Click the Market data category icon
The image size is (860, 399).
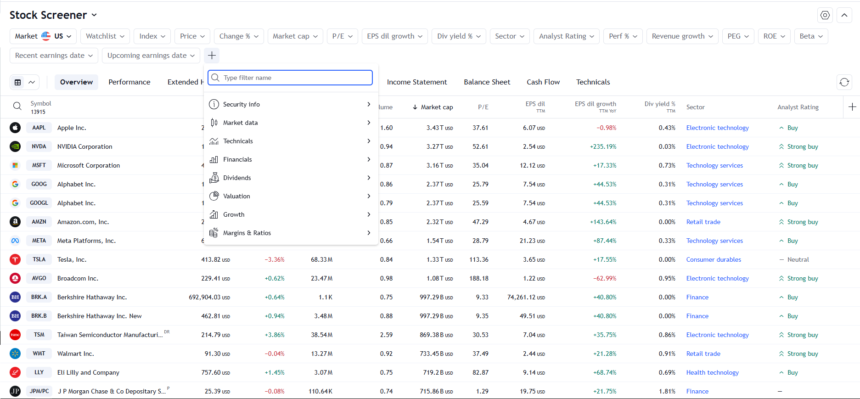pos(214,123)
